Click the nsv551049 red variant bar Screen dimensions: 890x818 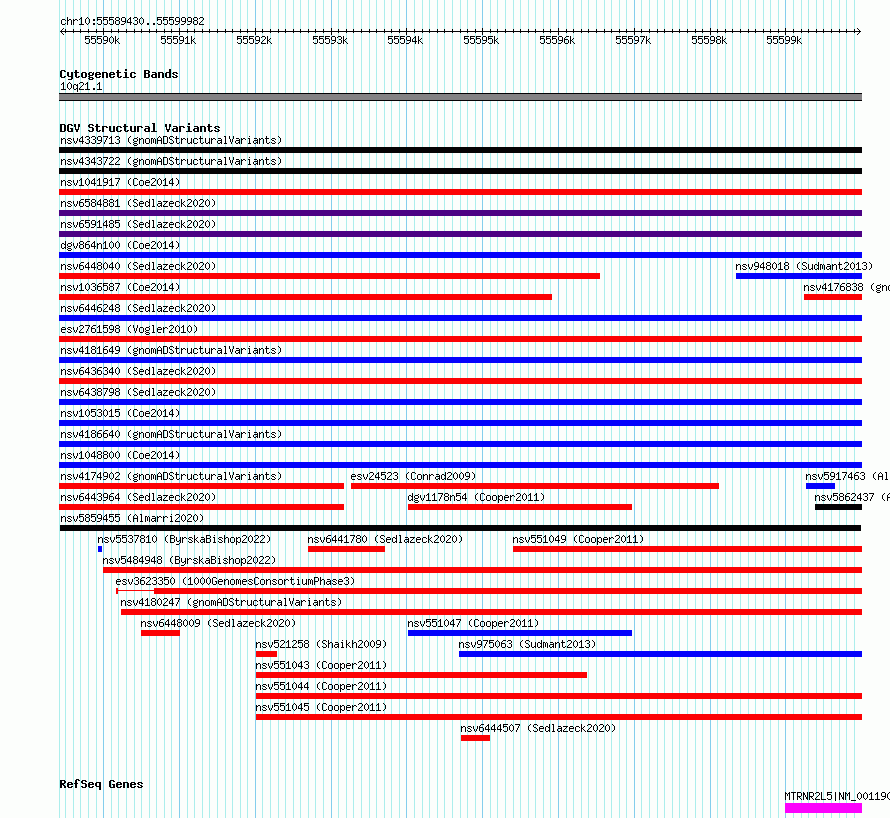pos(687,549)
